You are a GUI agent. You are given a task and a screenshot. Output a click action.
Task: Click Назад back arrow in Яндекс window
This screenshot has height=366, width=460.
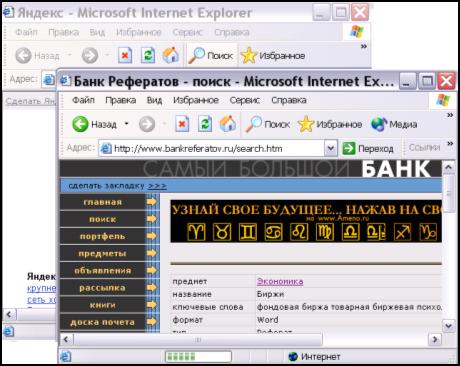[x=23, y=56]
